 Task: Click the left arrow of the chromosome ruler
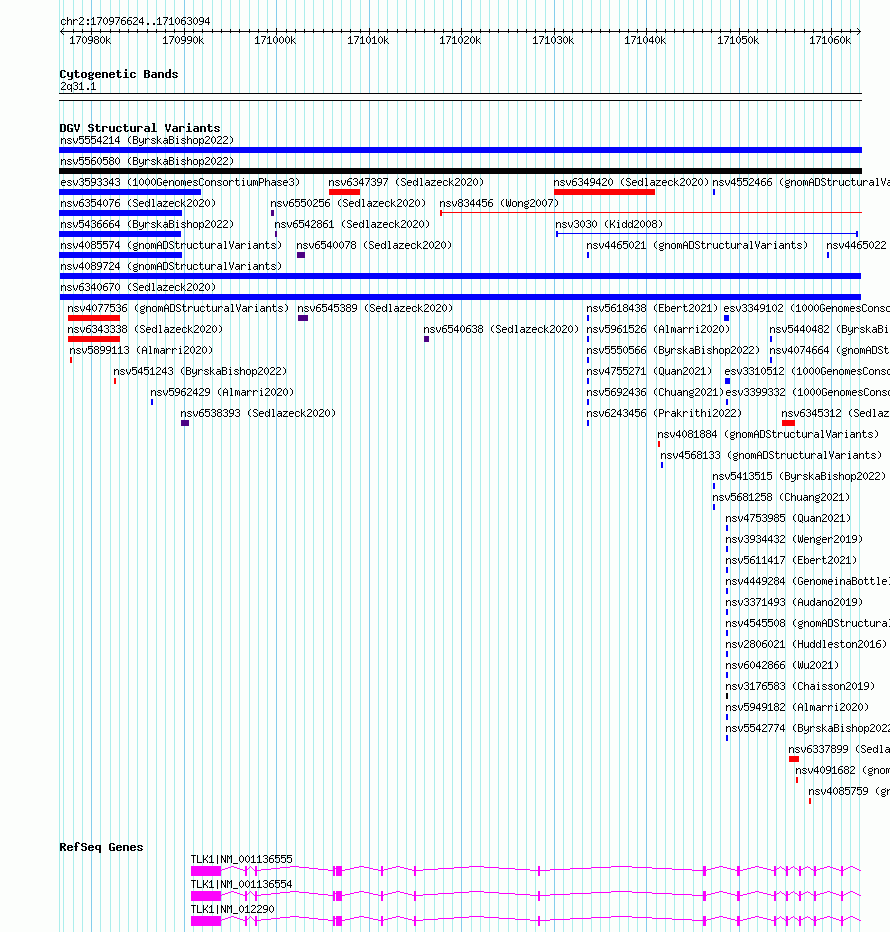point(63,31)
